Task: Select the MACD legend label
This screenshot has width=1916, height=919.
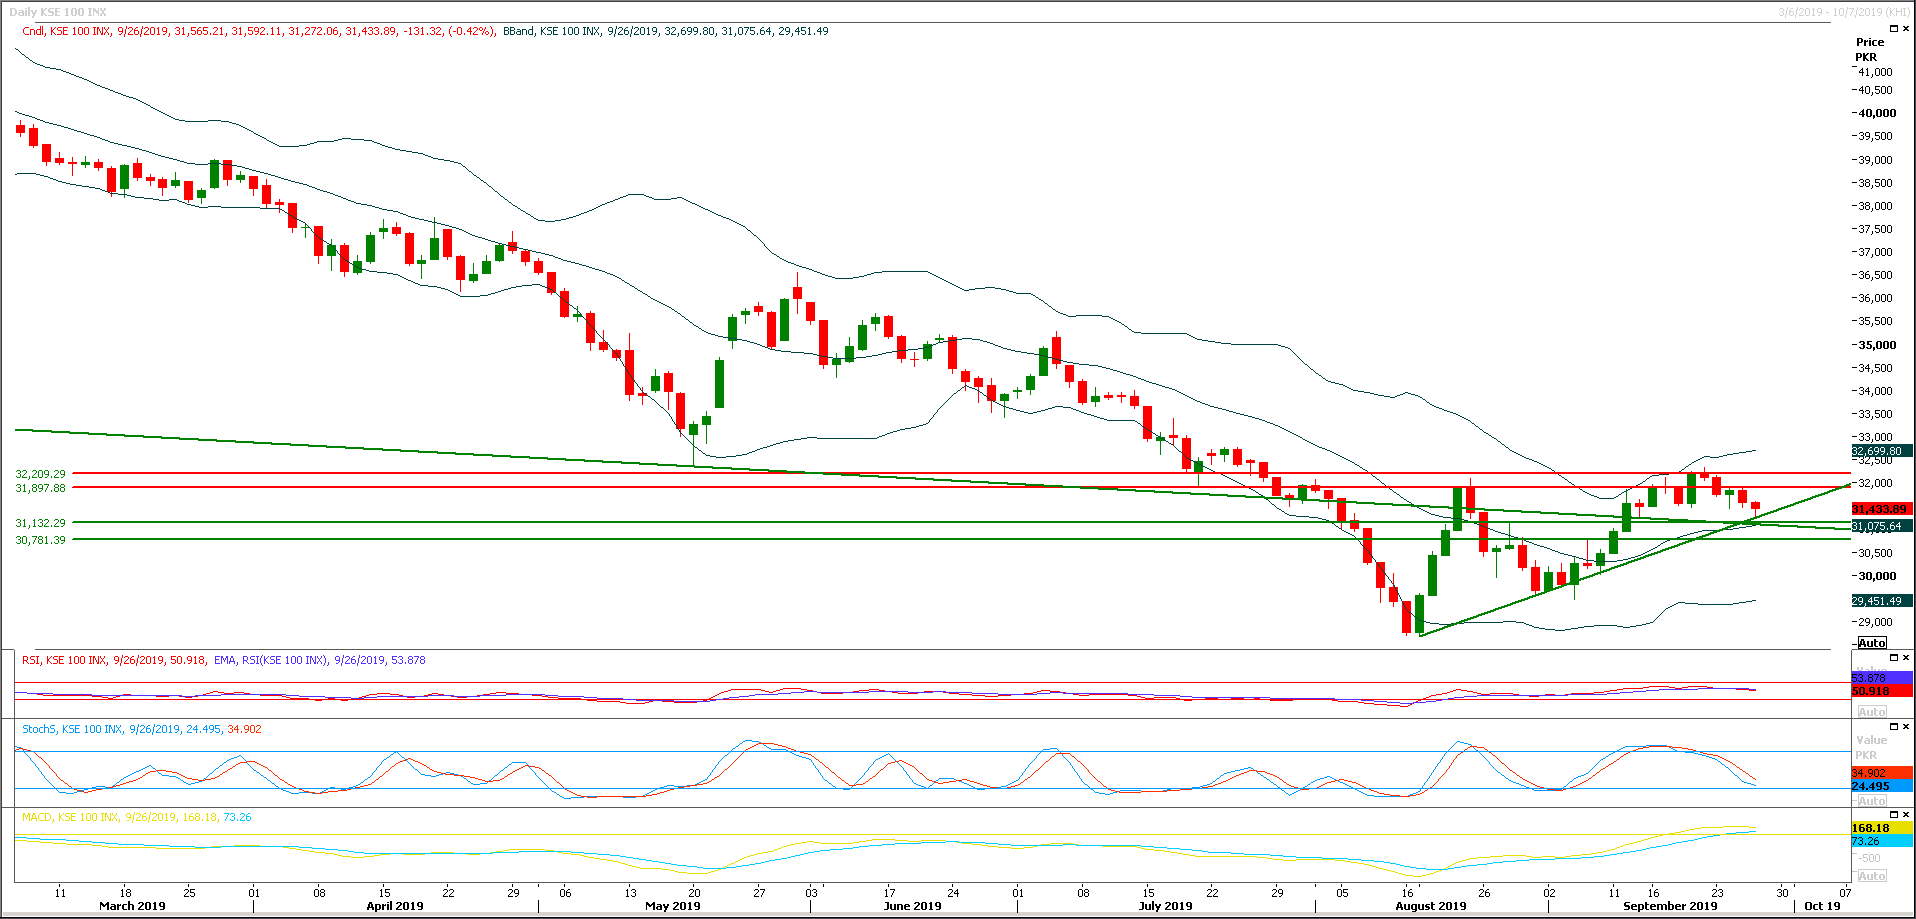Action: point(33,817)
